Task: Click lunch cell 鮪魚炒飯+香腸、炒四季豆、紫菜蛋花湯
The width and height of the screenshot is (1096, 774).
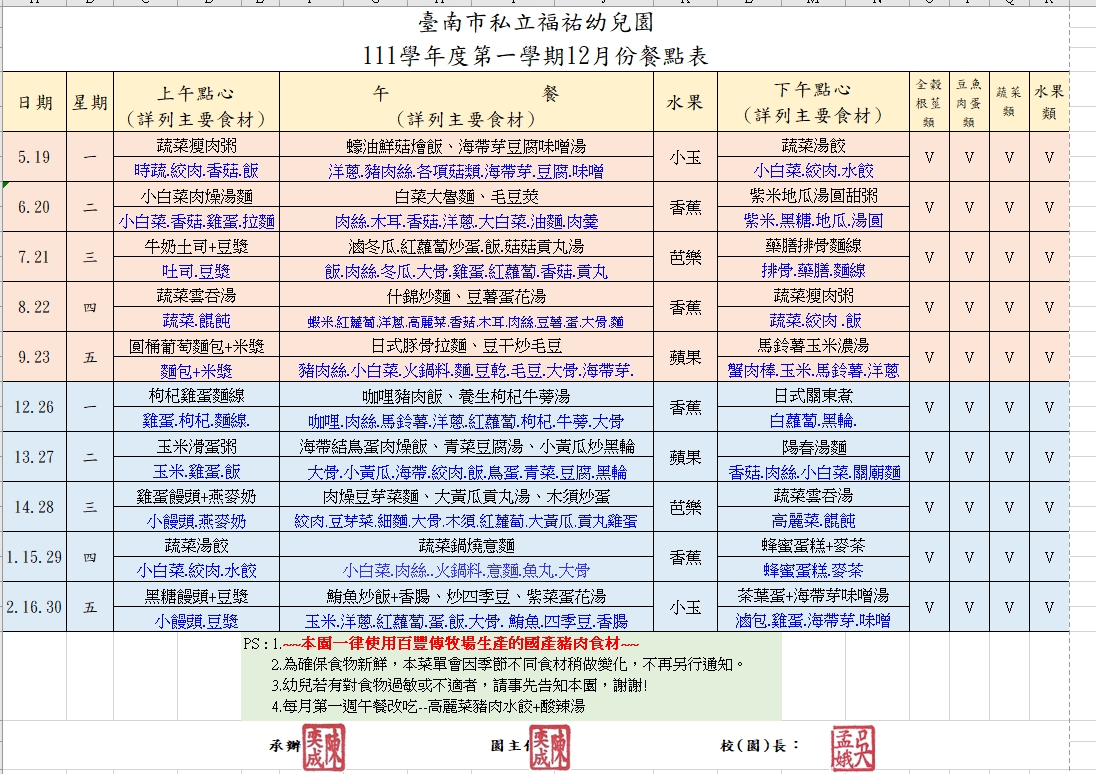Action: click(x=466, y=596)
